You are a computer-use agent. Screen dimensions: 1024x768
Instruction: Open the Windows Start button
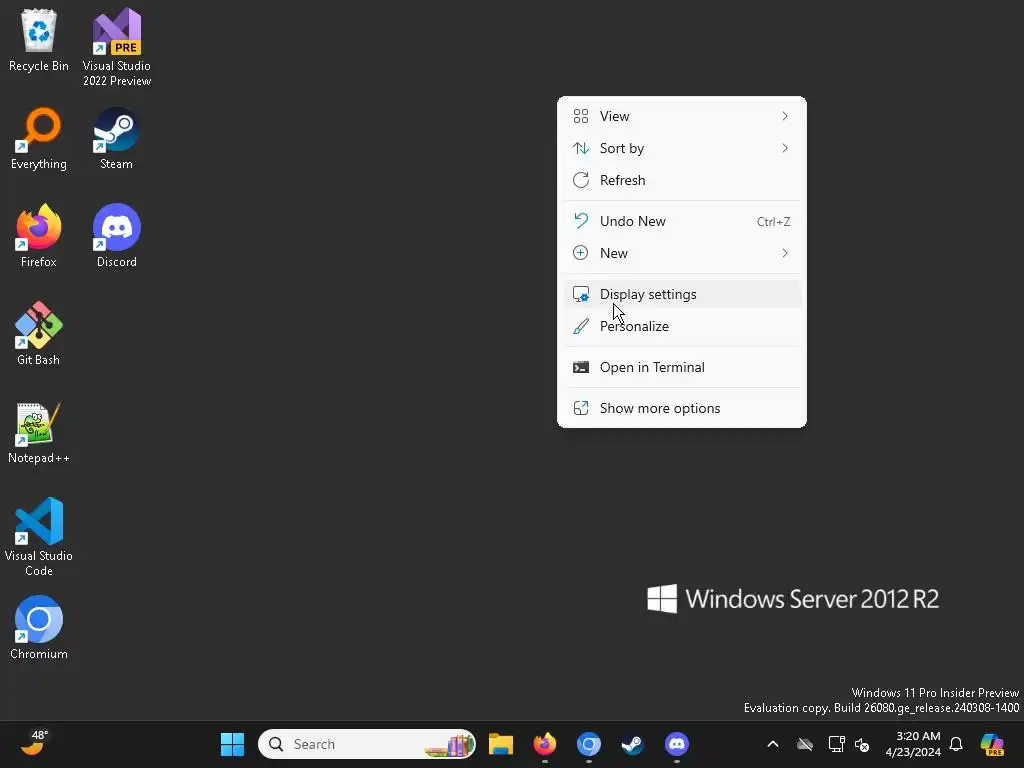click(x=232, y=744)
